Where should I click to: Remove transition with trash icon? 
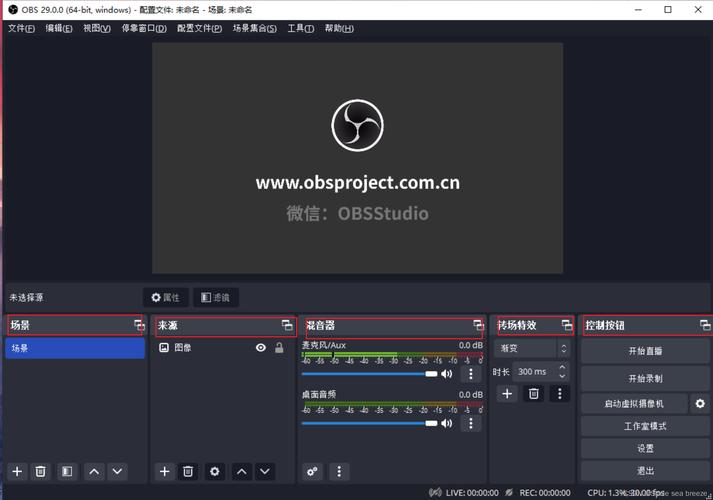click(534, 394)
